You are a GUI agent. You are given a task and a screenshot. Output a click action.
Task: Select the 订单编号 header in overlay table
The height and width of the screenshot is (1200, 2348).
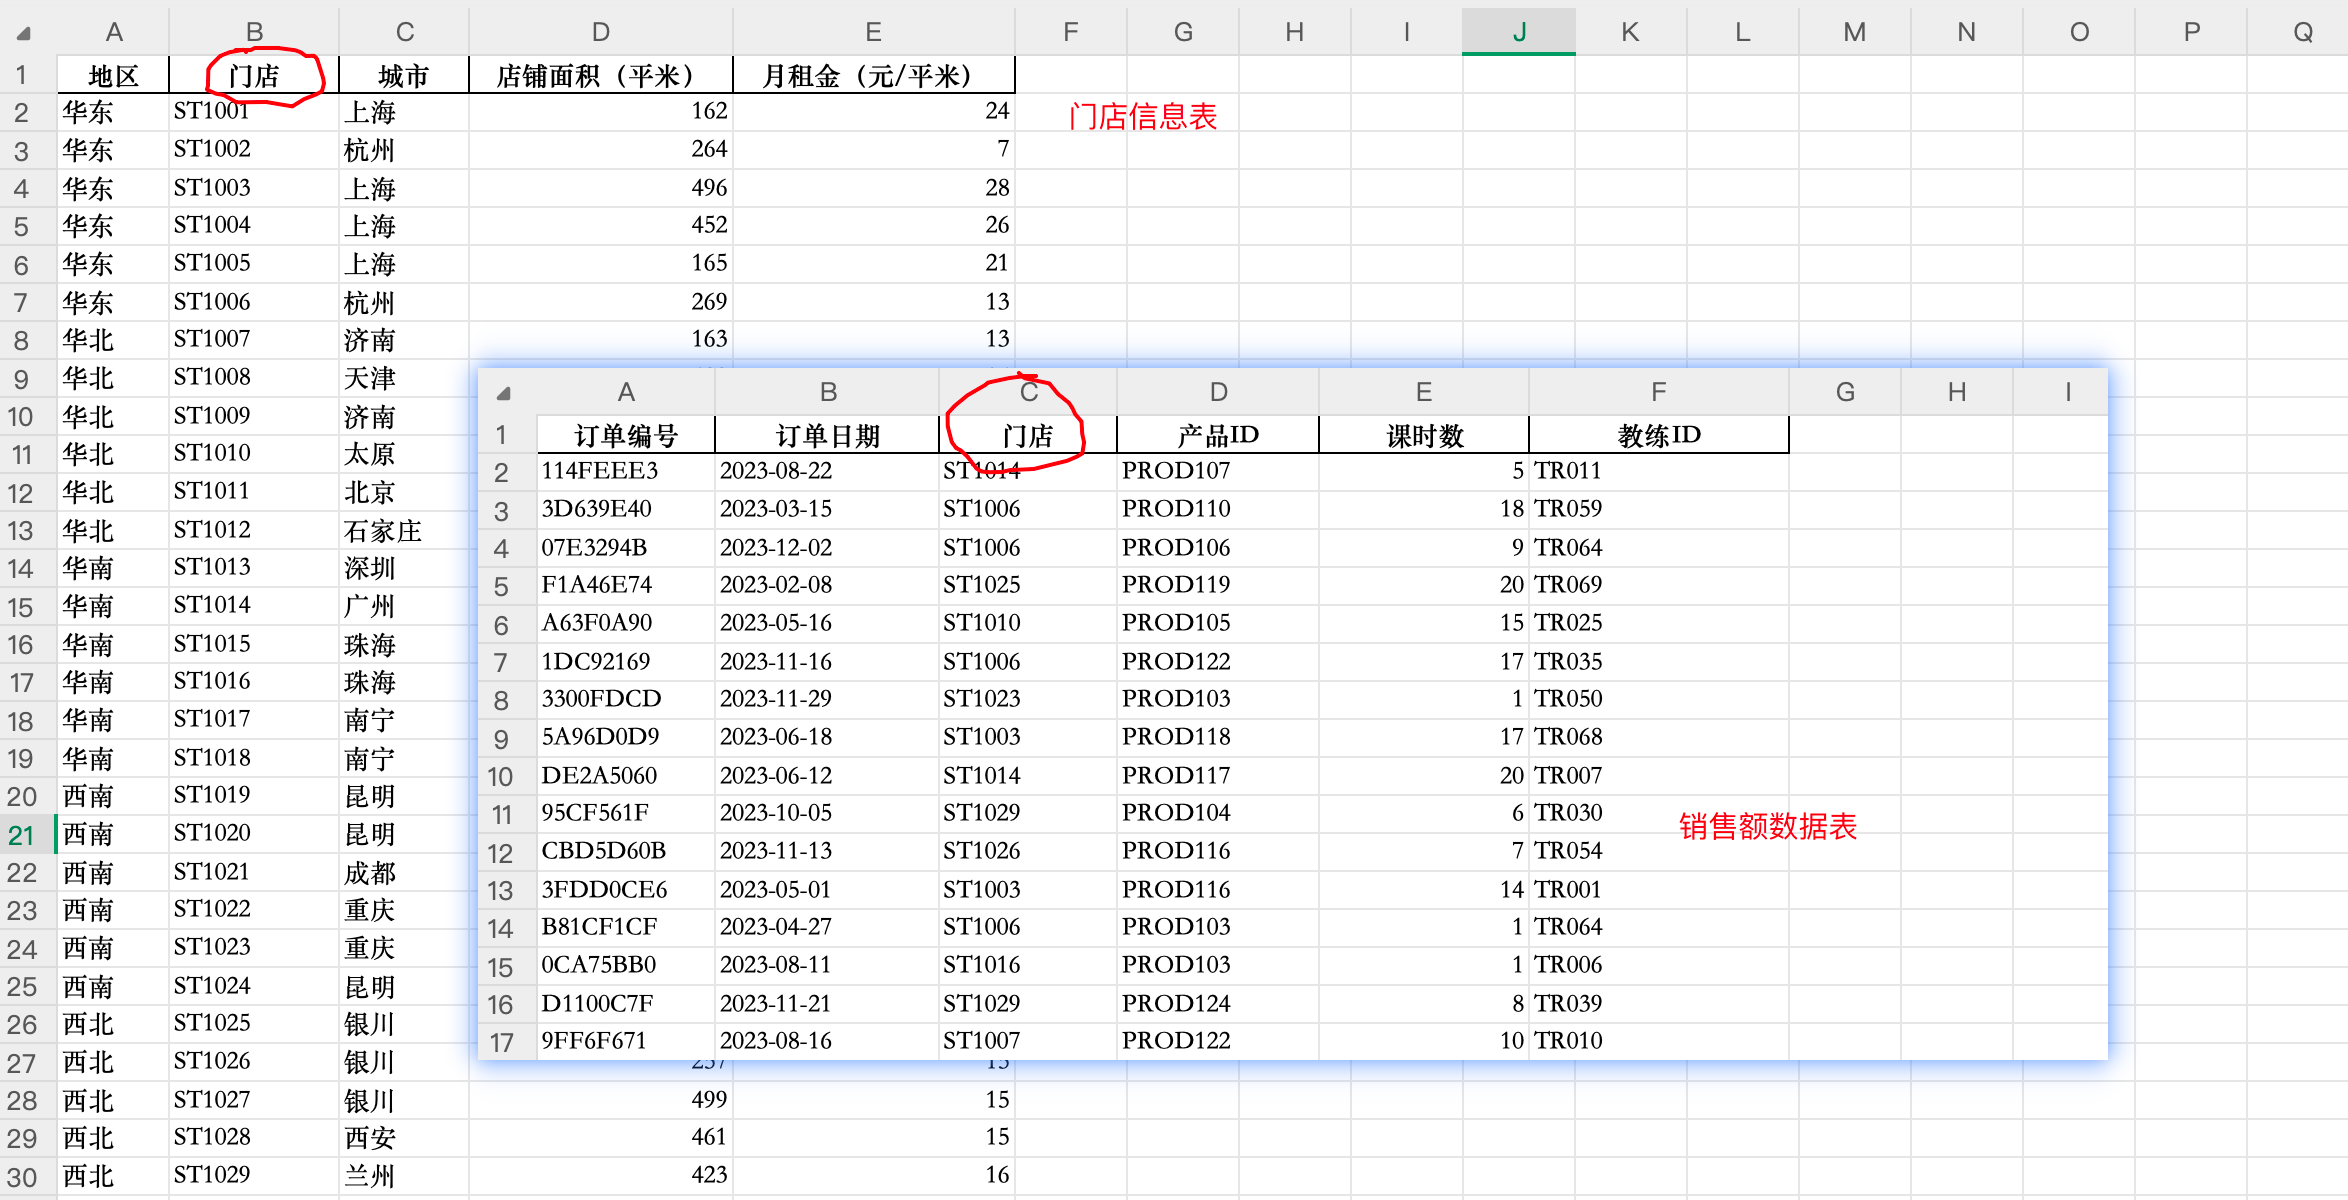click(626, 436)
